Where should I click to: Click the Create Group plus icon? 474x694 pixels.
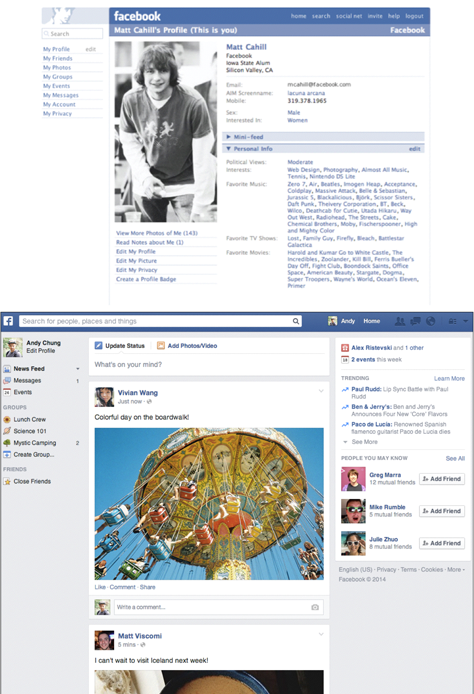click(x=7, y=455)
